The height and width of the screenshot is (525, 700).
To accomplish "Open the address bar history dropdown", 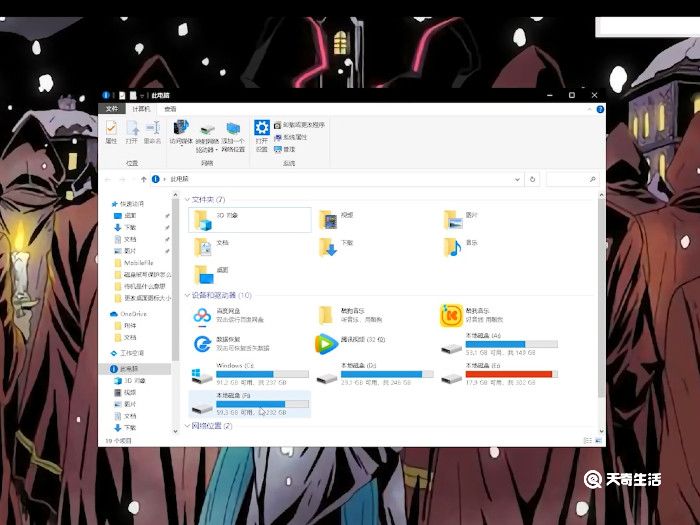I will [x=516, y=179].
